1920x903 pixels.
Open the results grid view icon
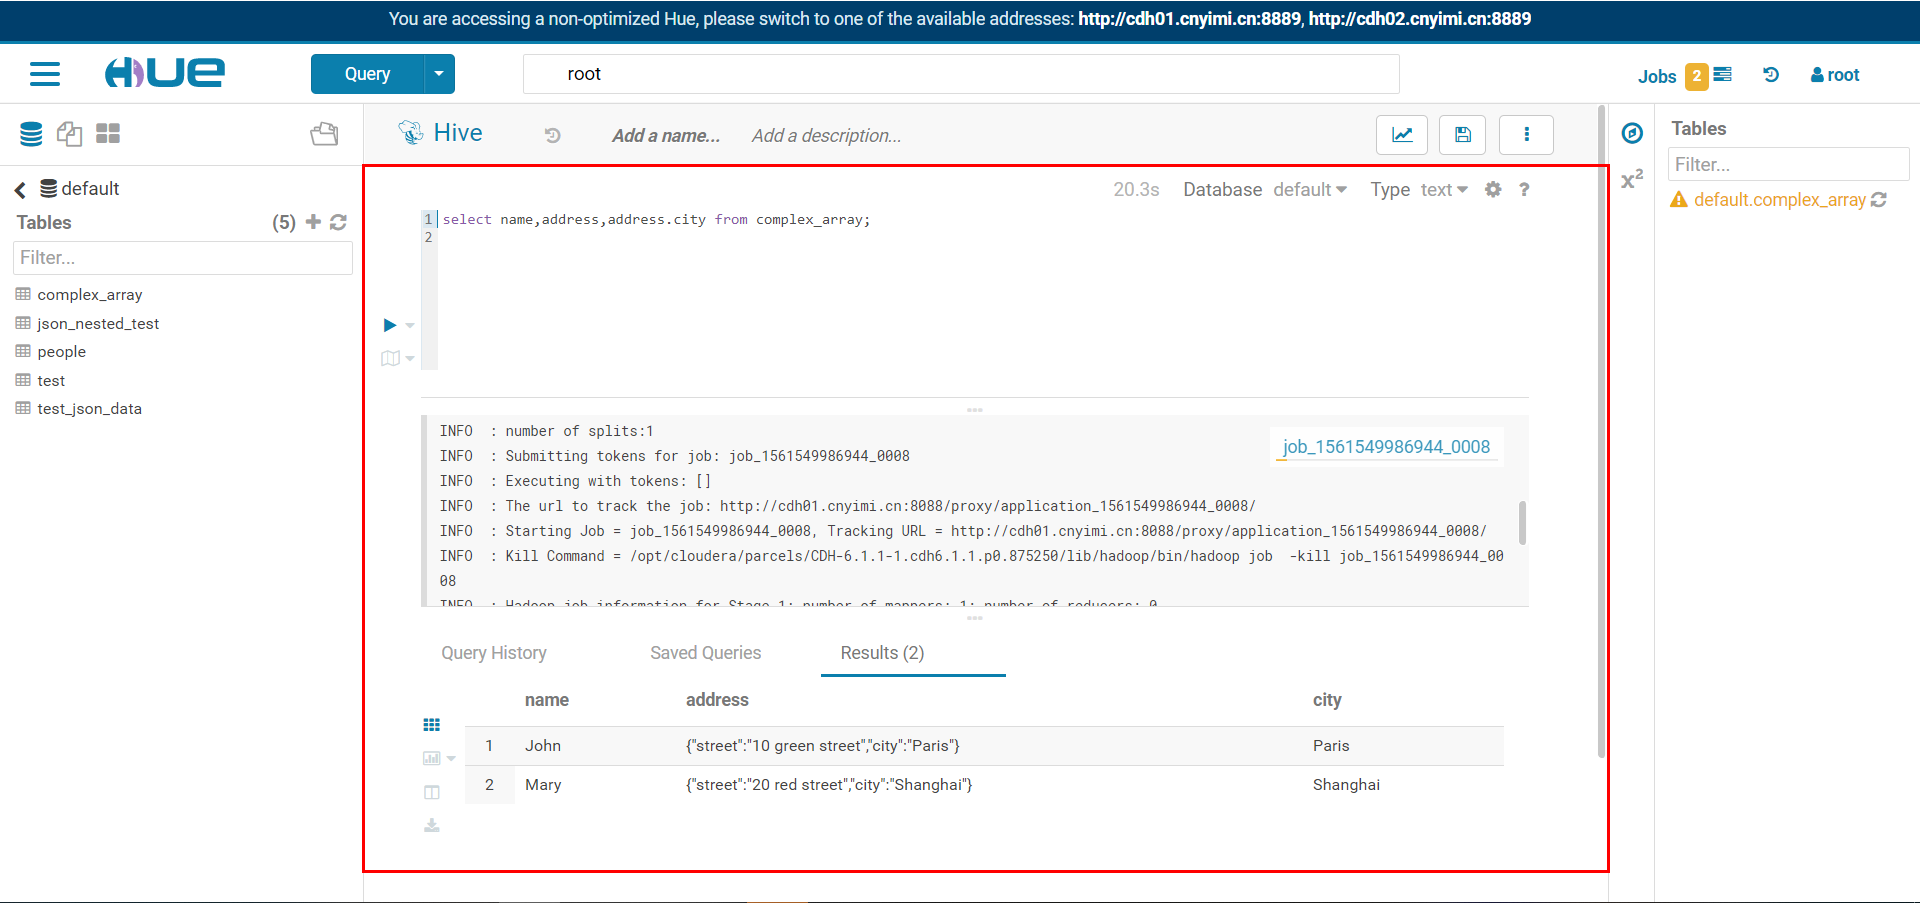pyautogui.click(x=432, y=724)
